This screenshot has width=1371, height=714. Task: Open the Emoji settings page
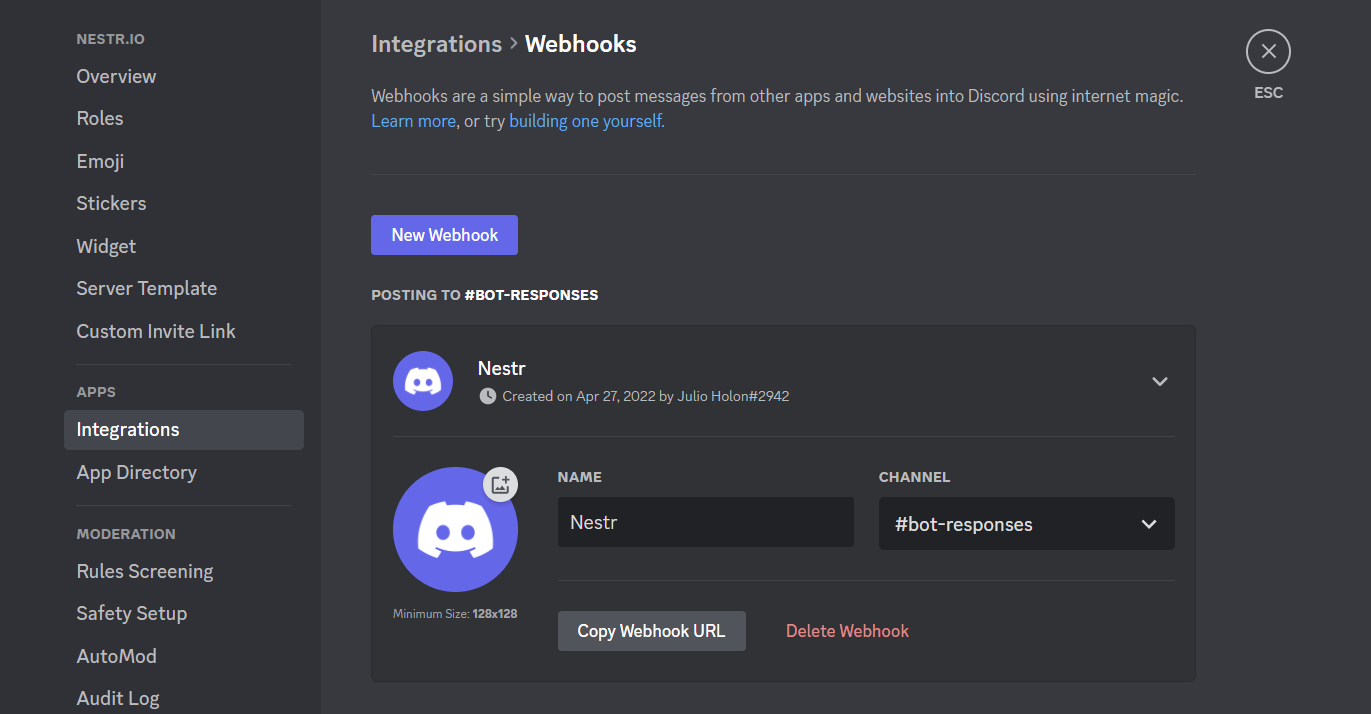[100, 161]
